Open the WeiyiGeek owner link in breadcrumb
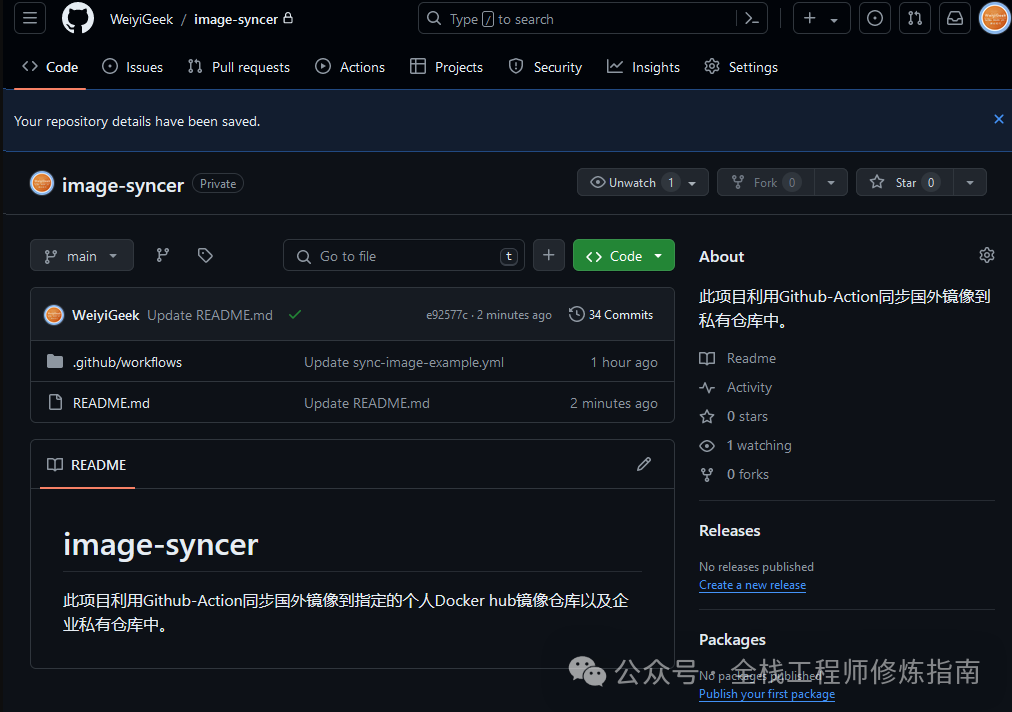 141,19
